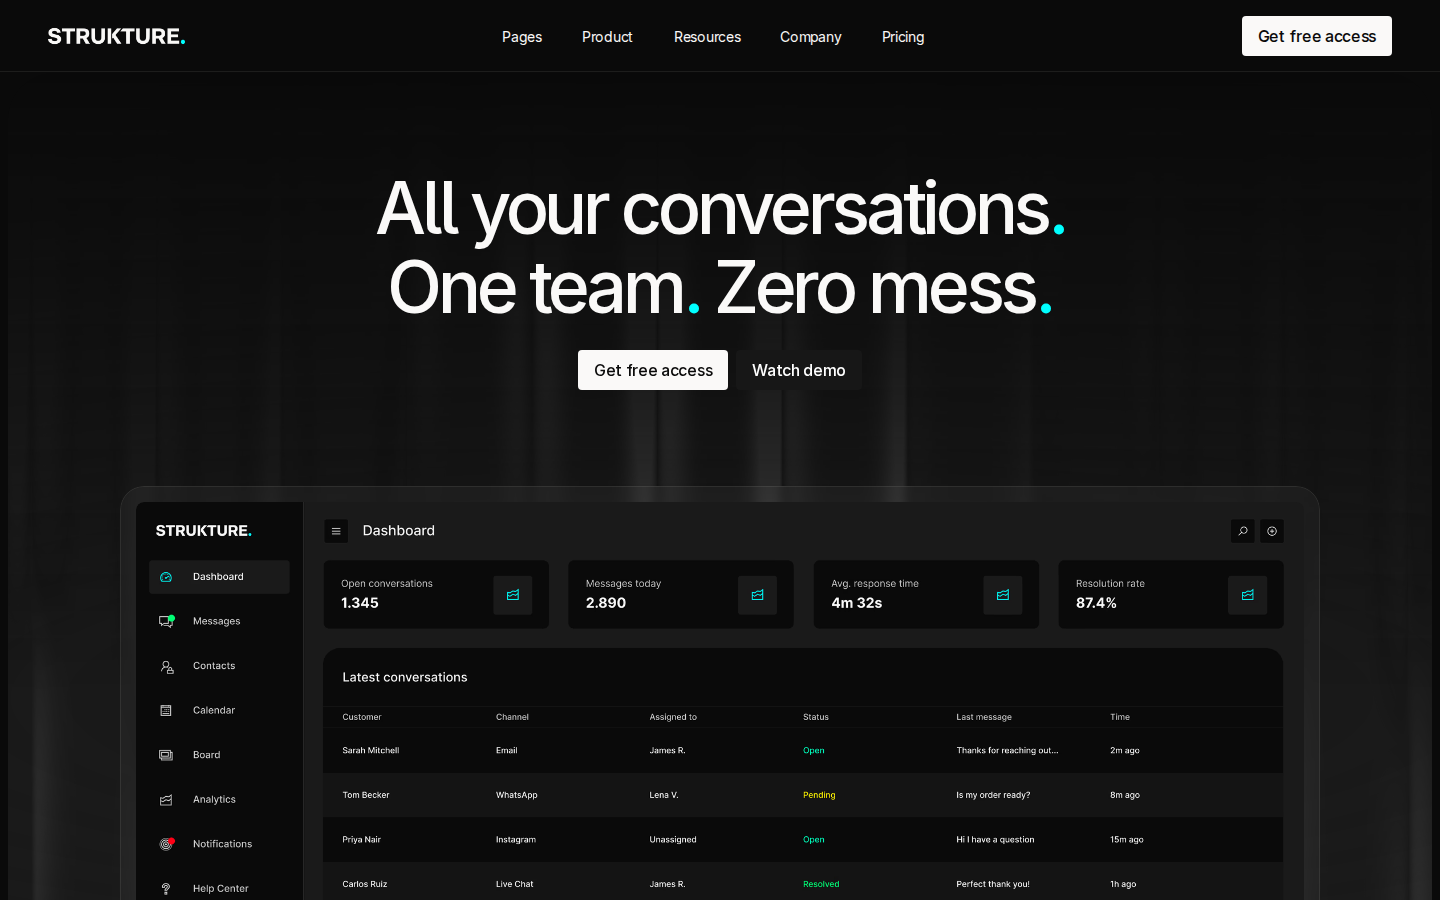Screen dimensions: 1440x900
Task: Click the Board icon in sidebar
Action: pyautogui.click(x=166, y=755)
